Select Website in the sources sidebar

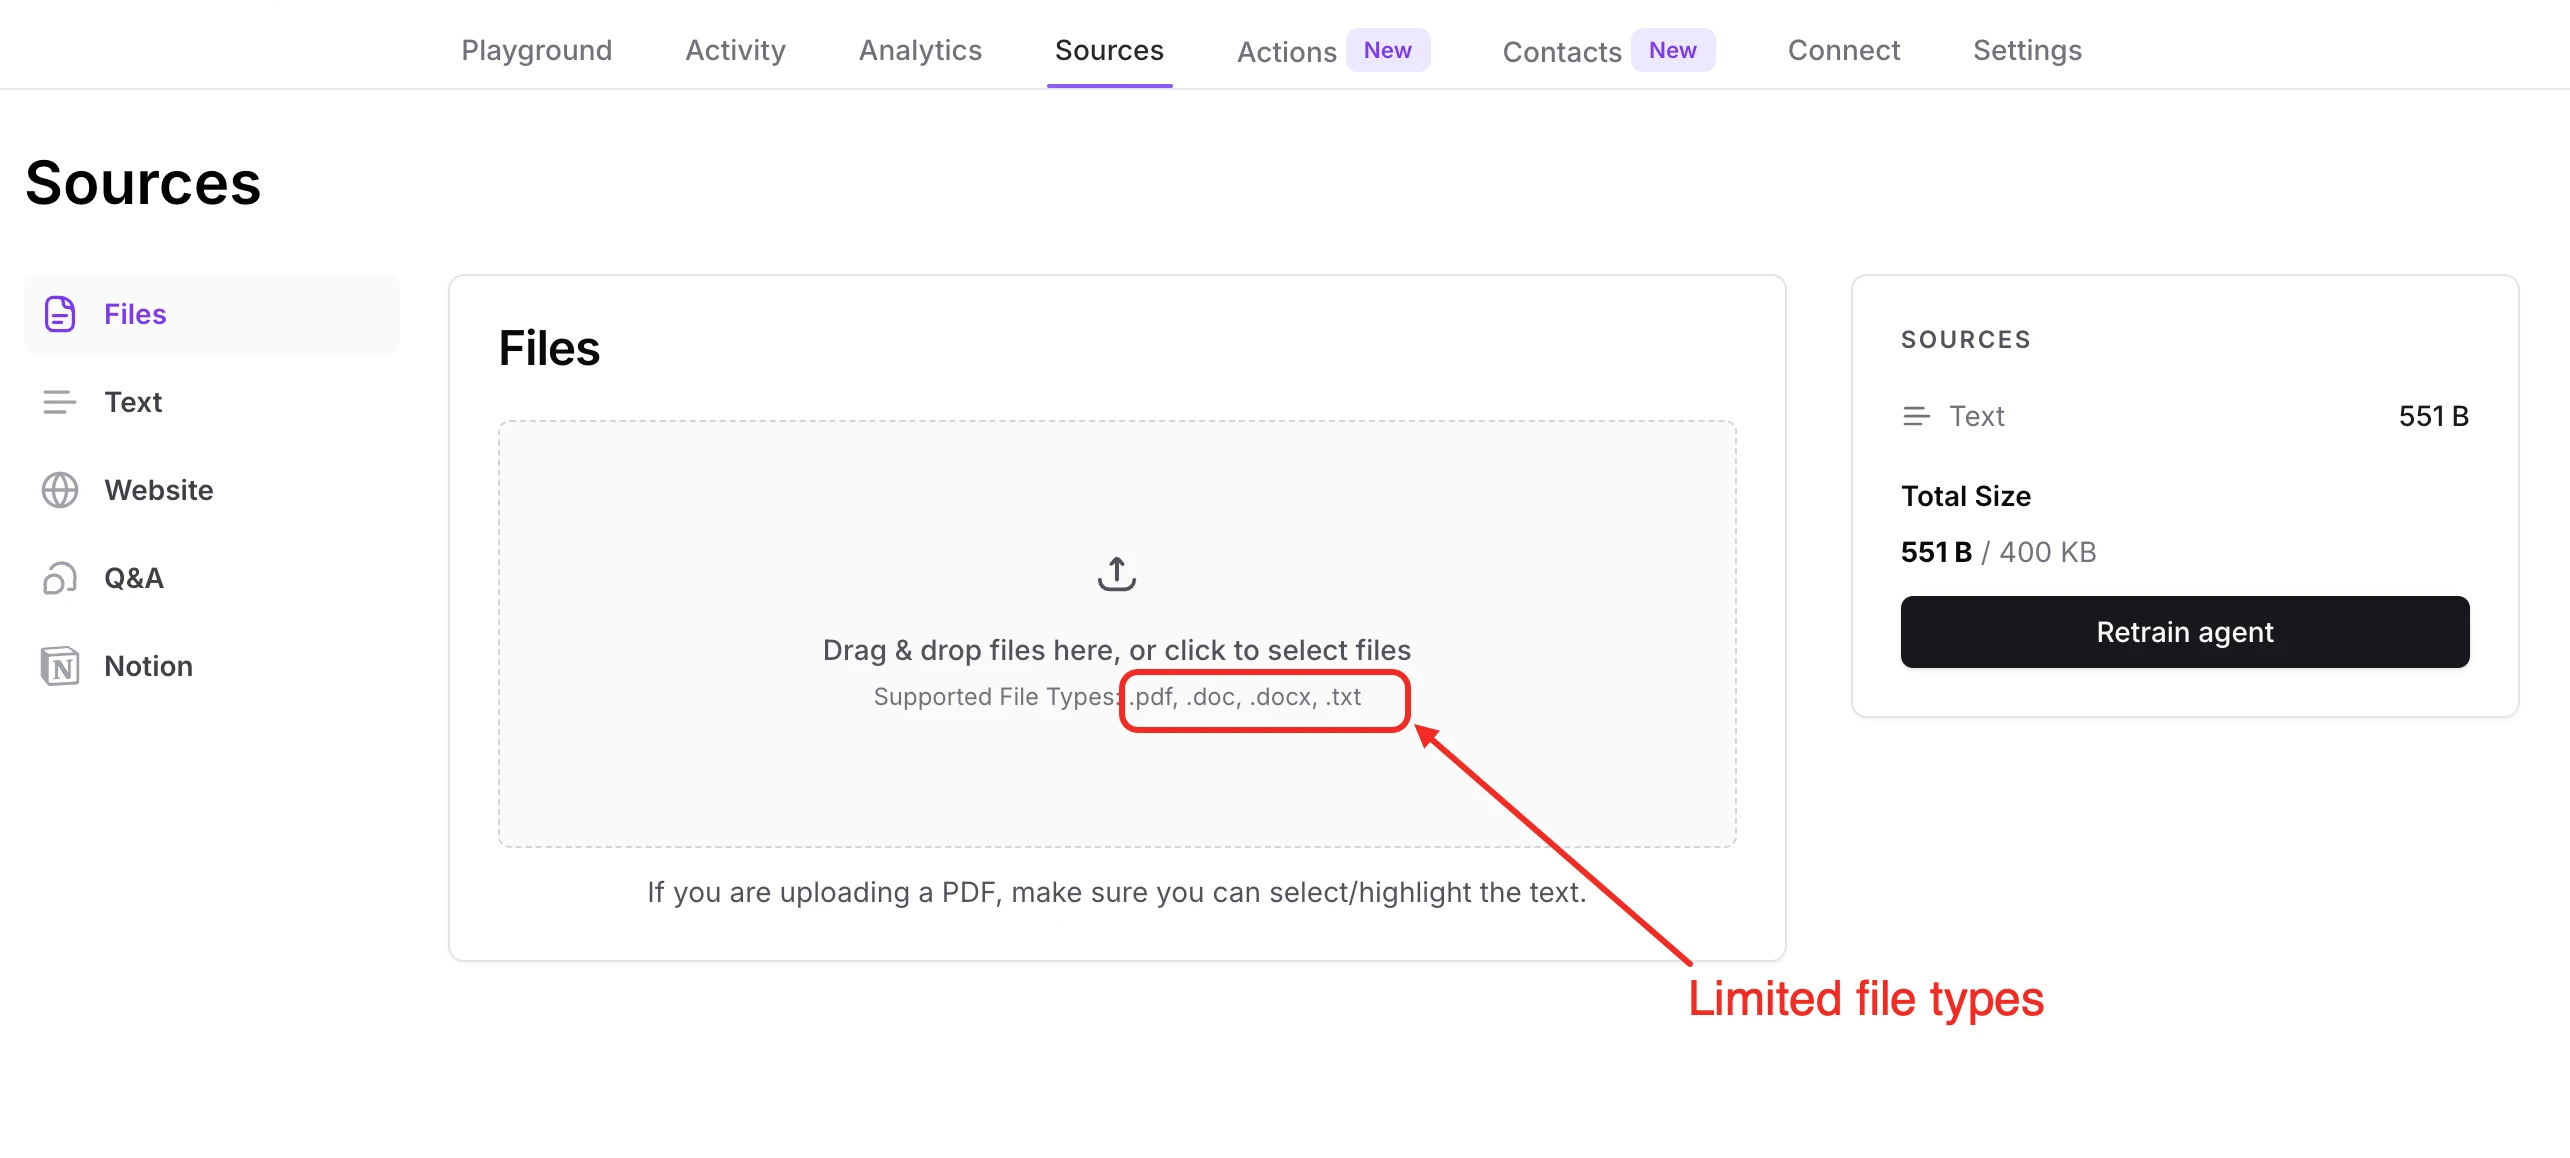[212, 490]
